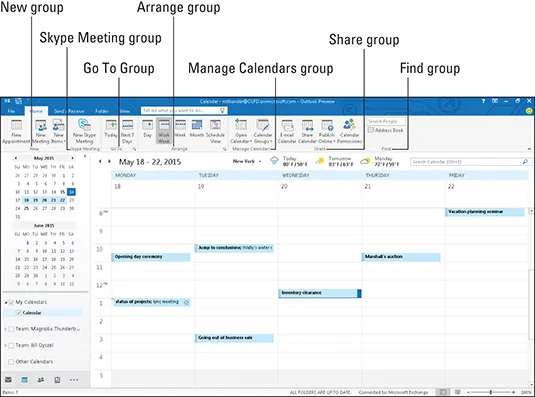
Task: Open the File tab
Action: pos(11,111)
